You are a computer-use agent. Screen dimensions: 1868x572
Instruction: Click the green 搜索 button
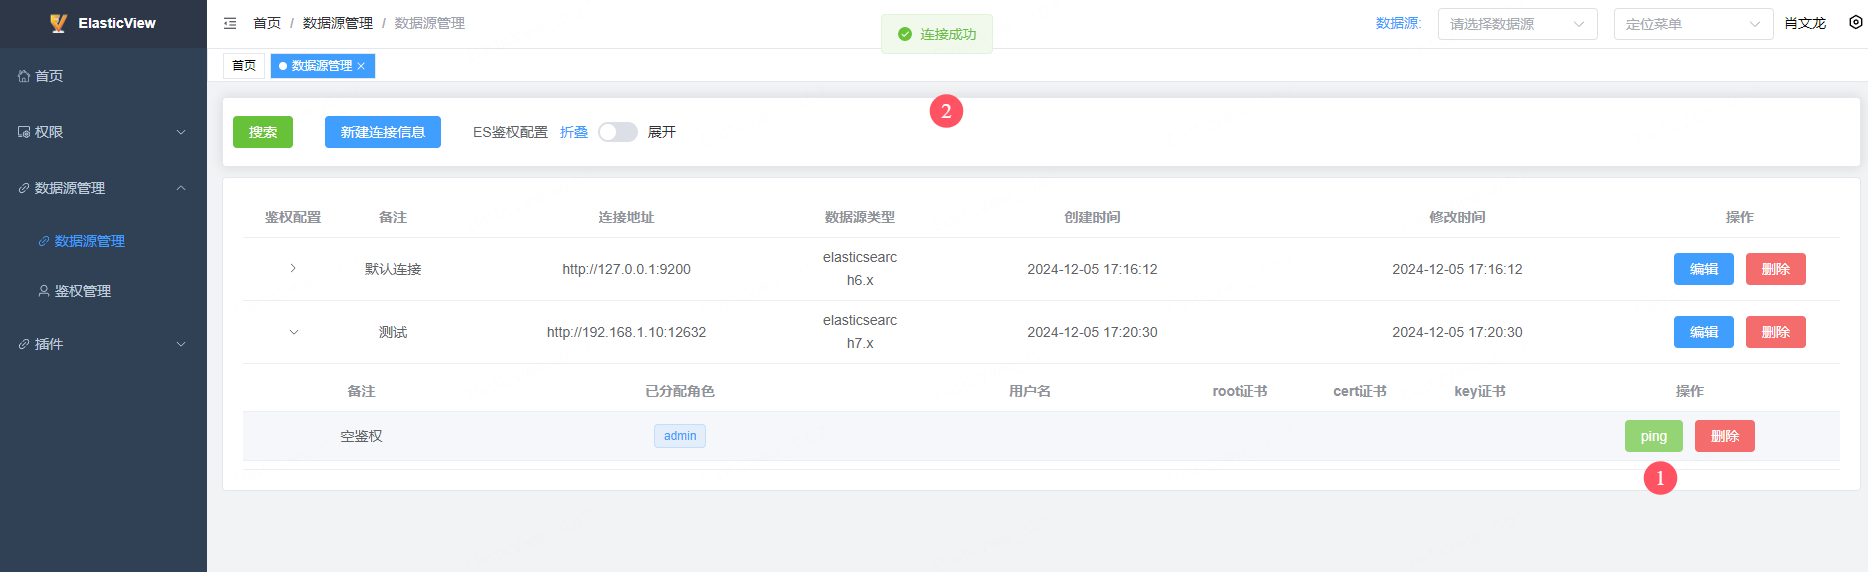[263, 132]
